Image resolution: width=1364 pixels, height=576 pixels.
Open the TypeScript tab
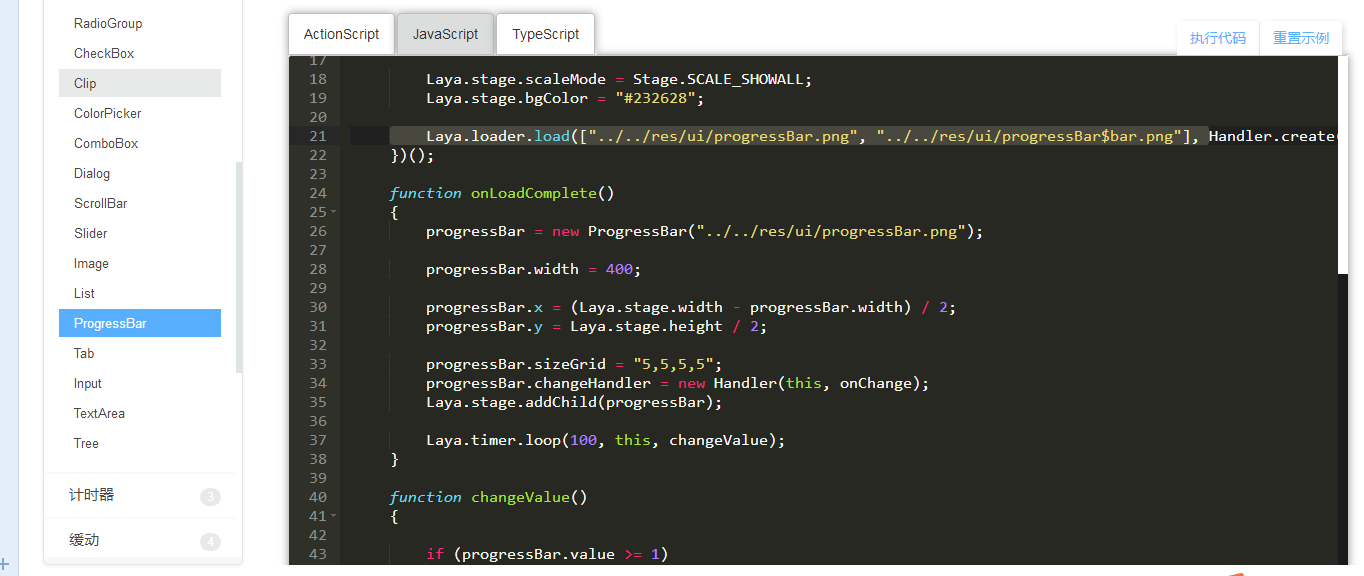click(545, 34)
